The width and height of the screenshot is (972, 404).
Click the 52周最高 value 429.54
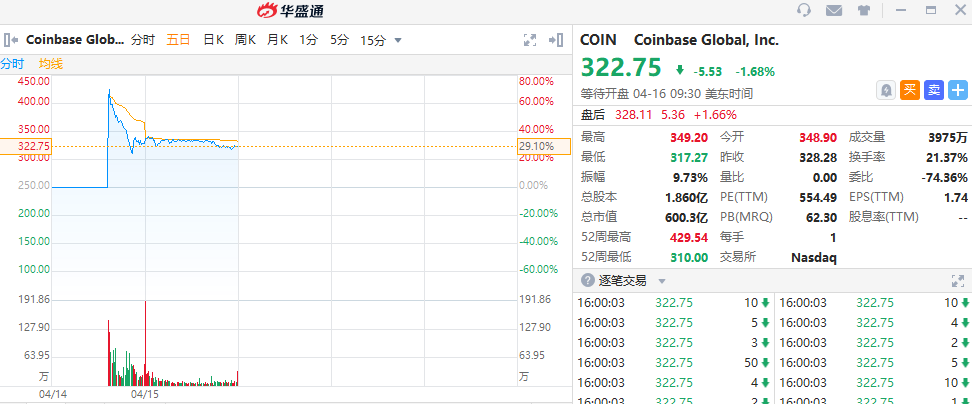point(689,237)
